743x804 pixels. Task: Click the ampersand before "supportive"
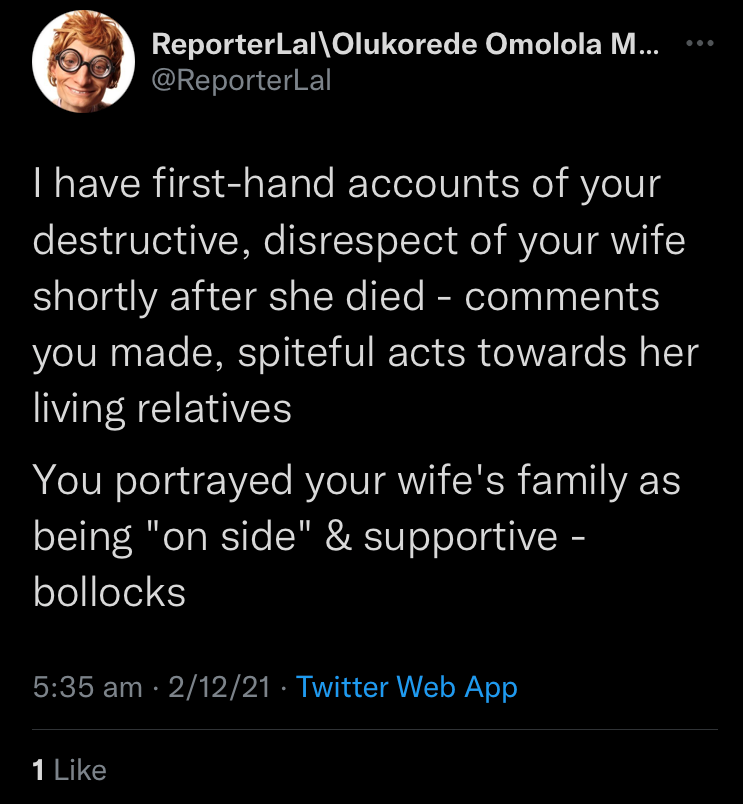point(339,537)
